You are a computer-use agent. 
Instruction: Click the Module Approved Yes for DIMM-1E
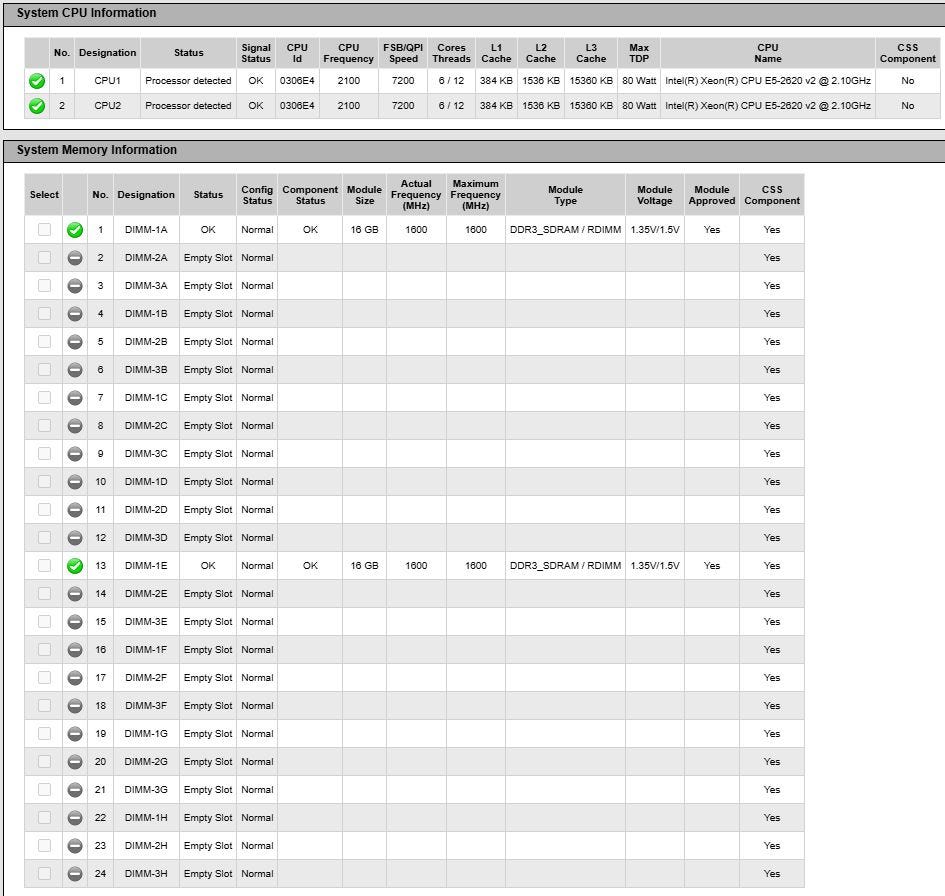[712, 566]
